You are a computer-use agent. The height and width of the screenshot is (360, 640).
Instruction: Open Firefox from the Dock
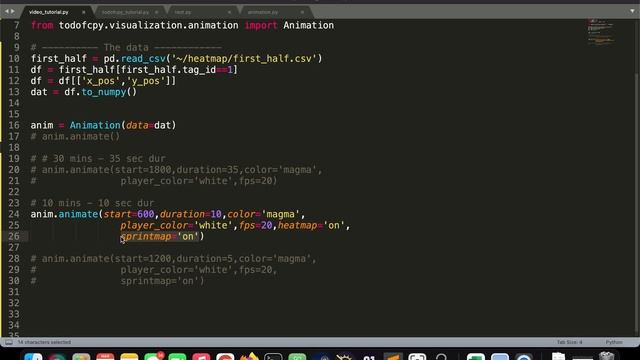click(249, 356)
